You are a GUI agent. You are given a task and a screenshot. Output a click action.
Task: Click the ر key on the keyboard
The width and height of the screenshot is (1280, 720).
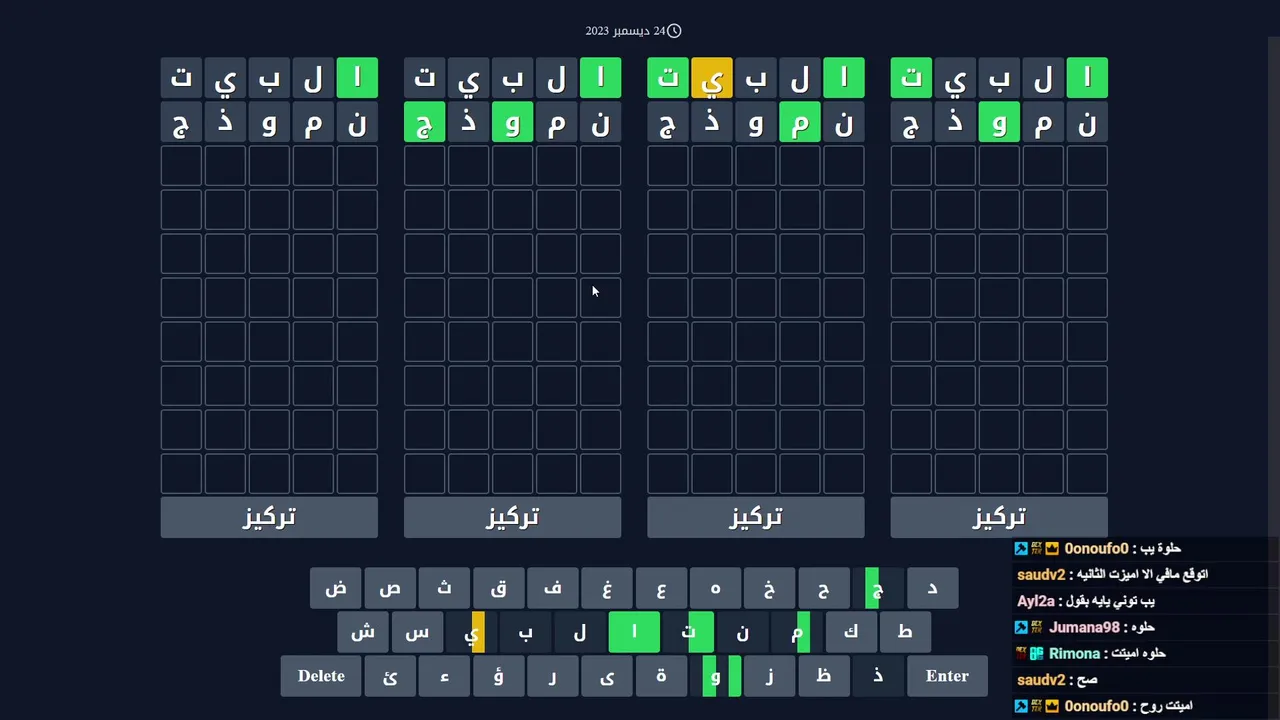552,676
